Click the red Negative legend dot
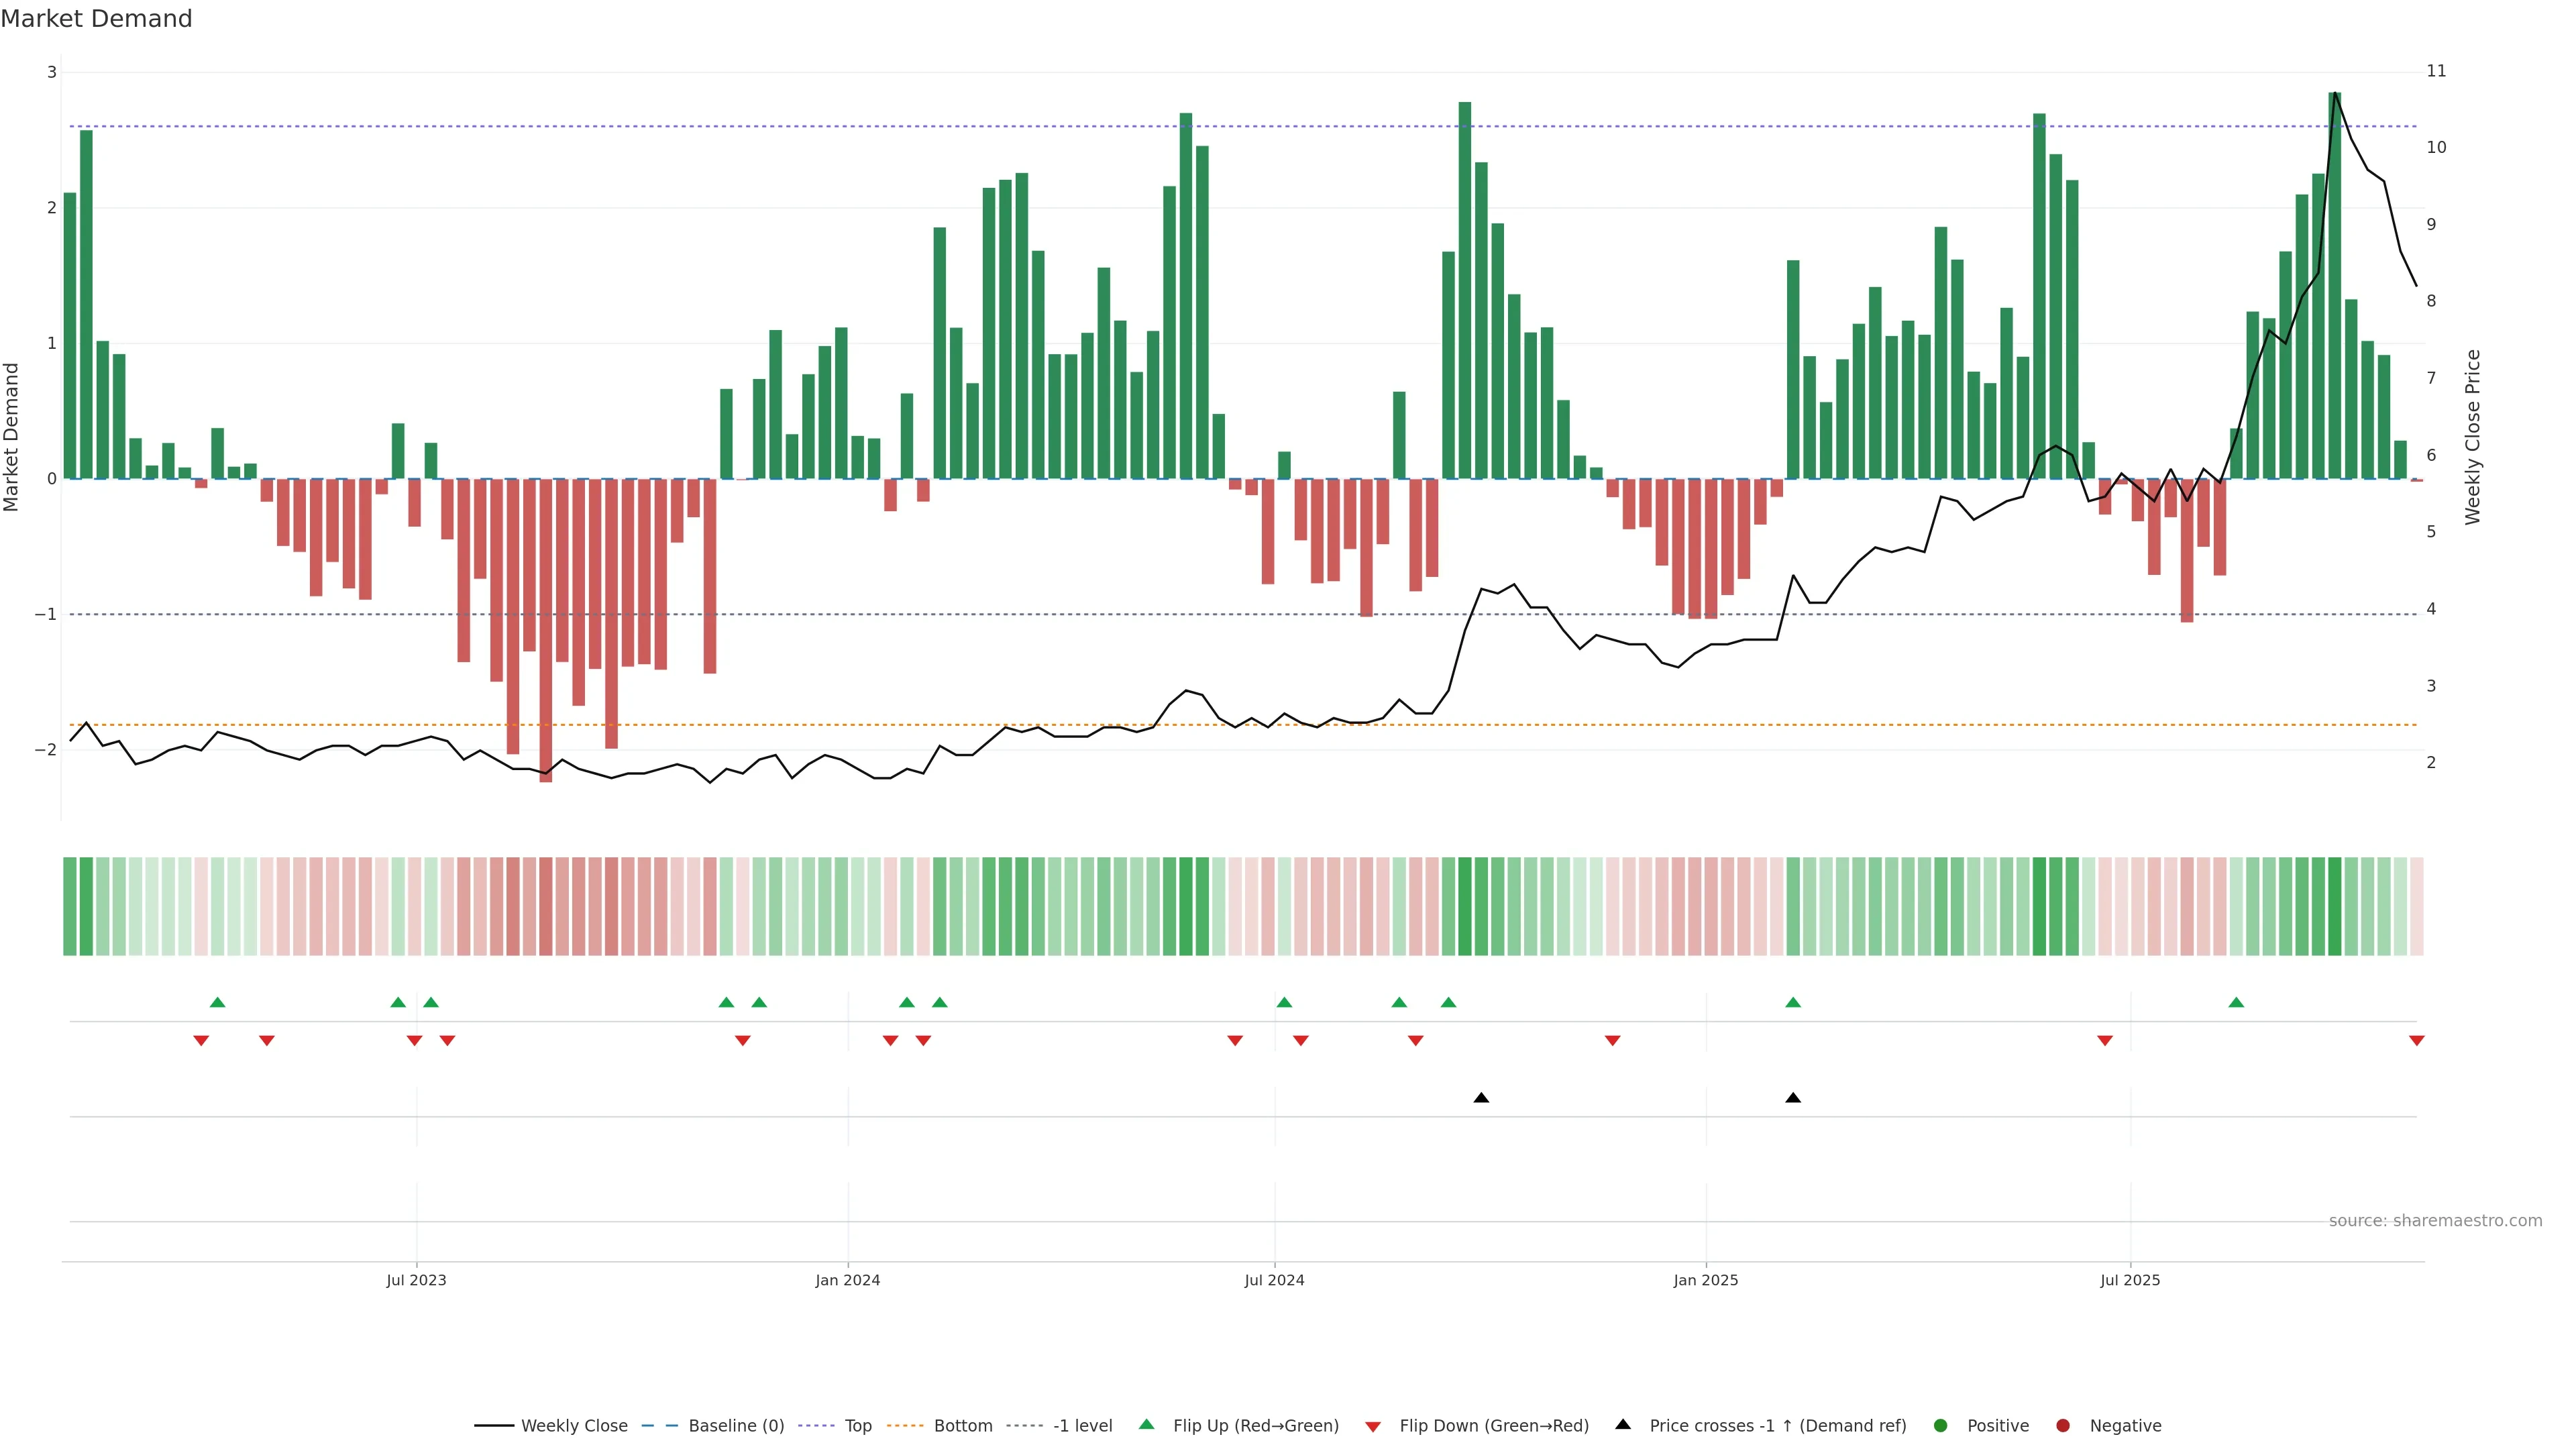This screenshot has height=1449, width=2576. [x=2063, y=1425]
